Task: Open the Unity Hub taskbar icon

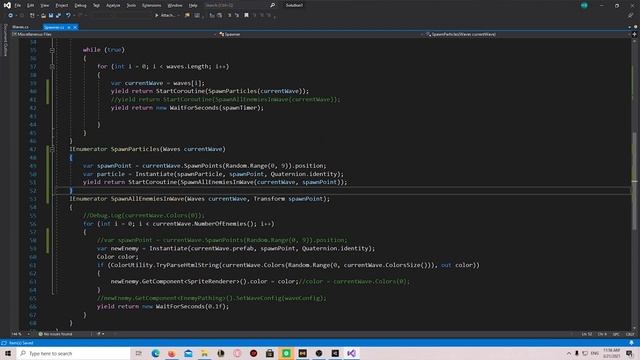Action: click(x=335, y=353)
